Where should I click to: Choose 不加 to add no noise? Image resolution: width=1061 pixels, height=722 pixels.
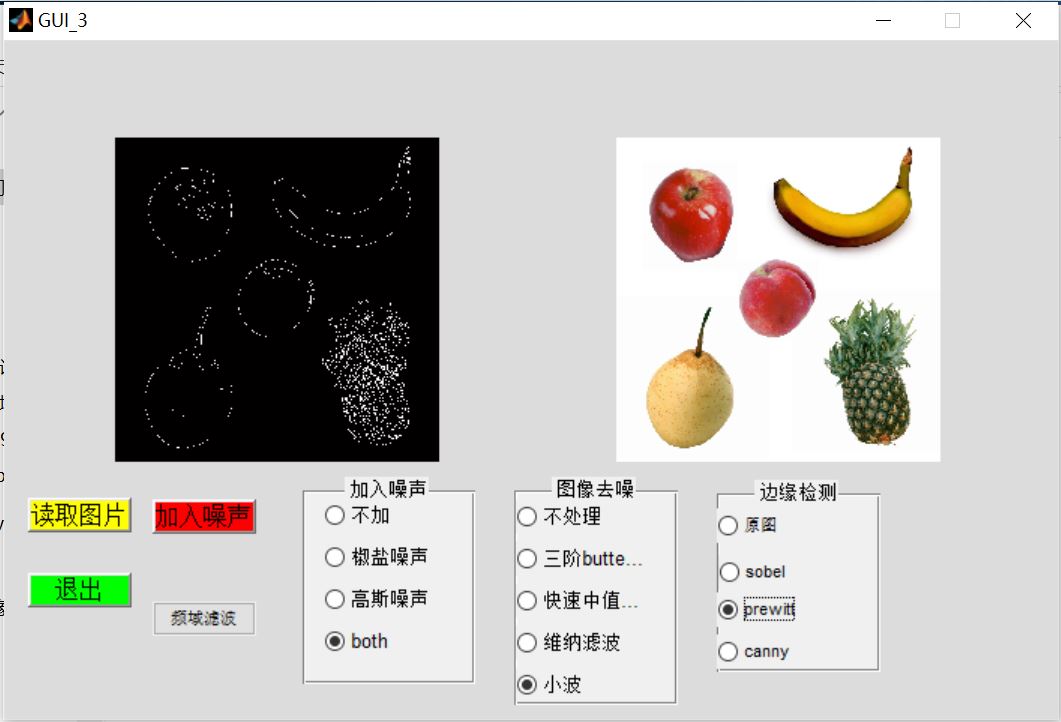pyautogui.click(x=334, y=516)
